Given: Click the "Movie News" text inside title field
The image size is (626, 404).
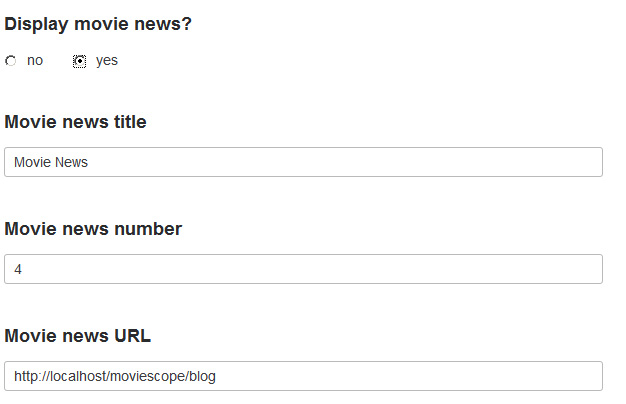Looking at the screenshot, I should coord(51,162).
